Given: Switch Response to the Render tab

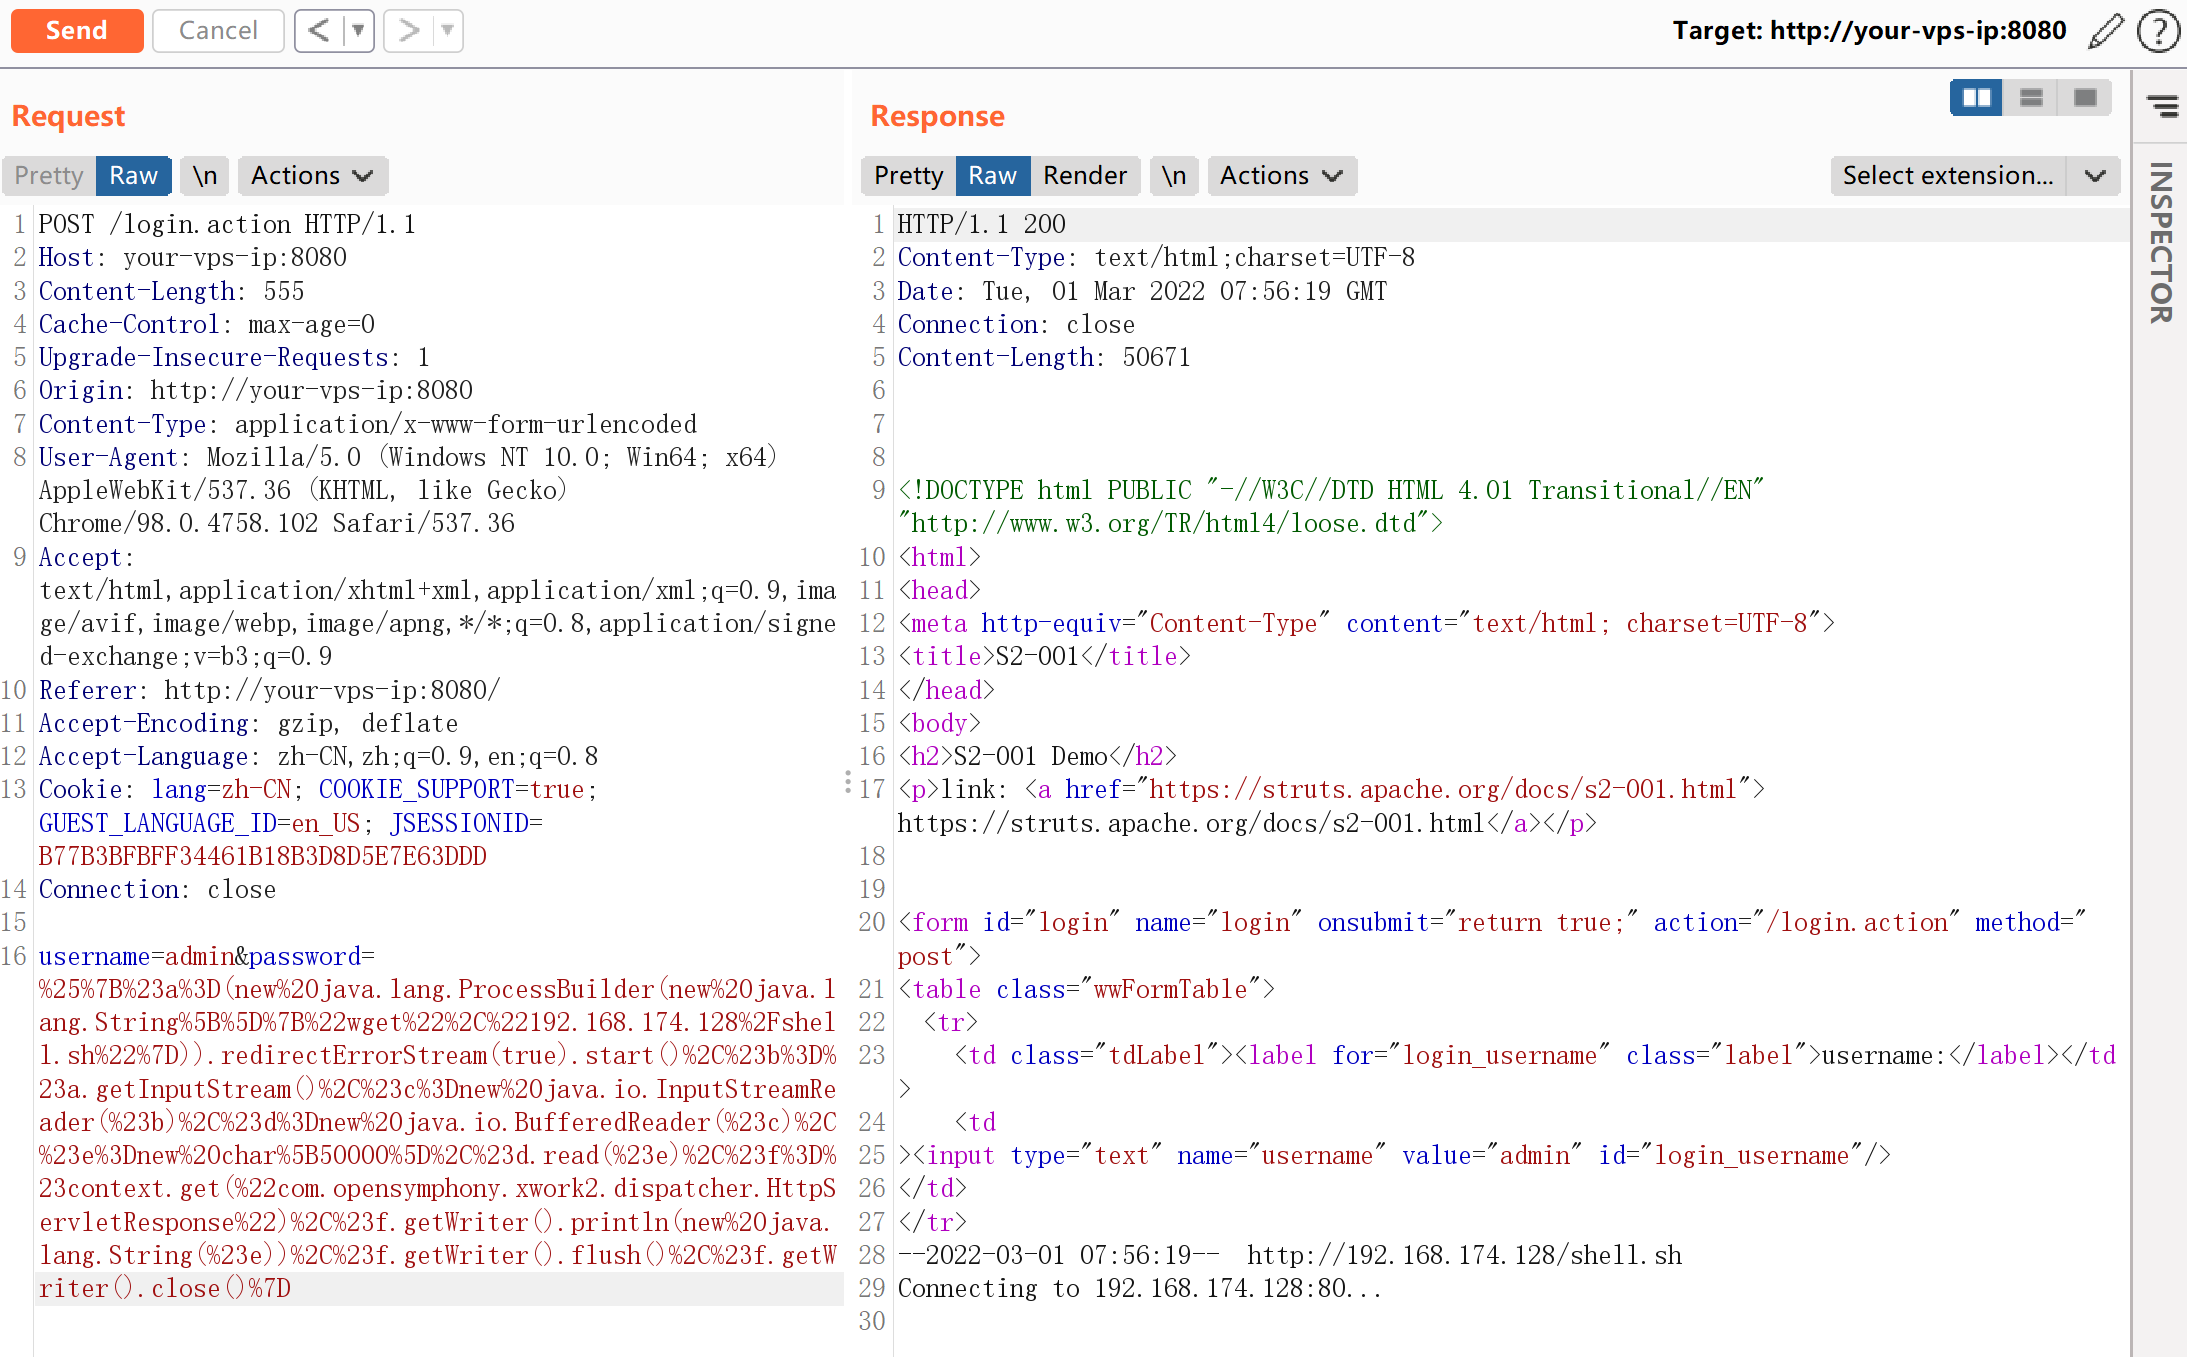Looking at the screenshot, I should pos(1084,175).
